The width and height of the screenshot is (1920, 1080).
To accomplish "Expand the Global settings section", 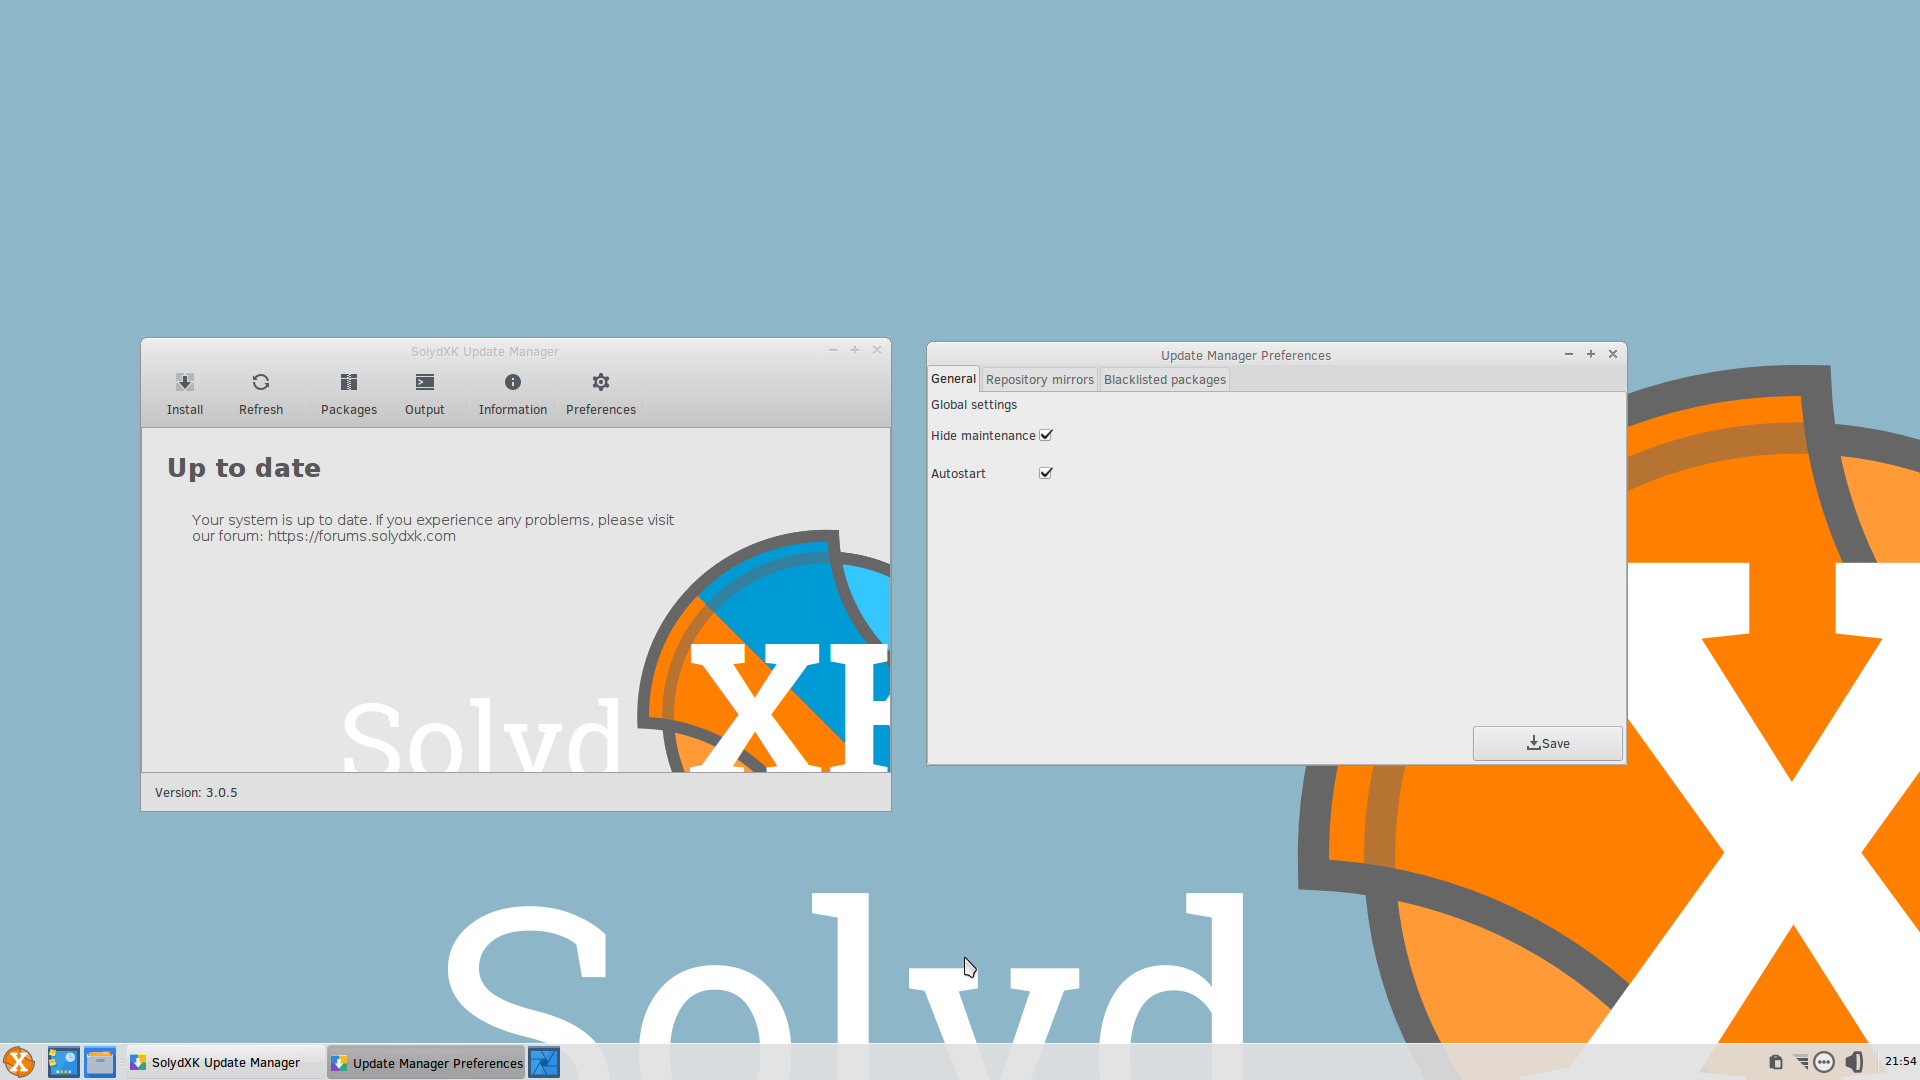I will (975, 404).
